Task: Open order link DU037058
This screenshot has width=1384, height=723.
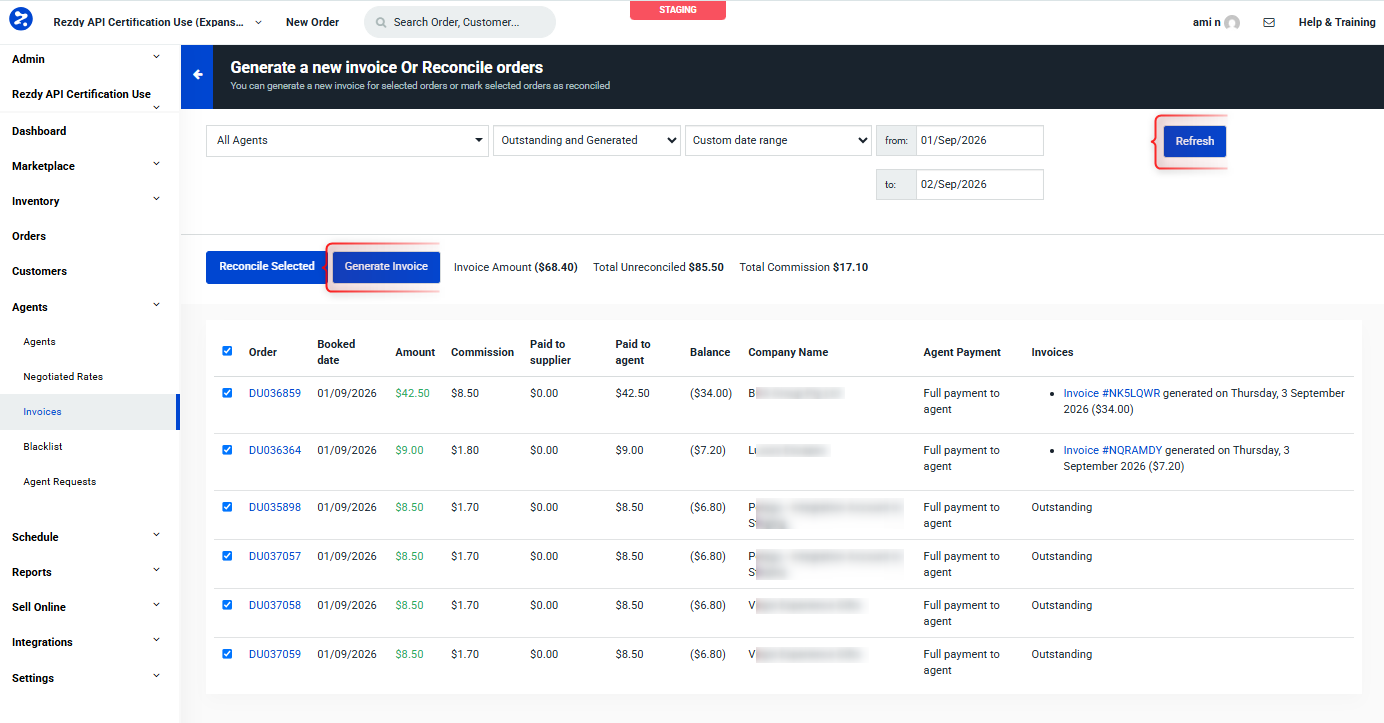Action: coord(275,605)
